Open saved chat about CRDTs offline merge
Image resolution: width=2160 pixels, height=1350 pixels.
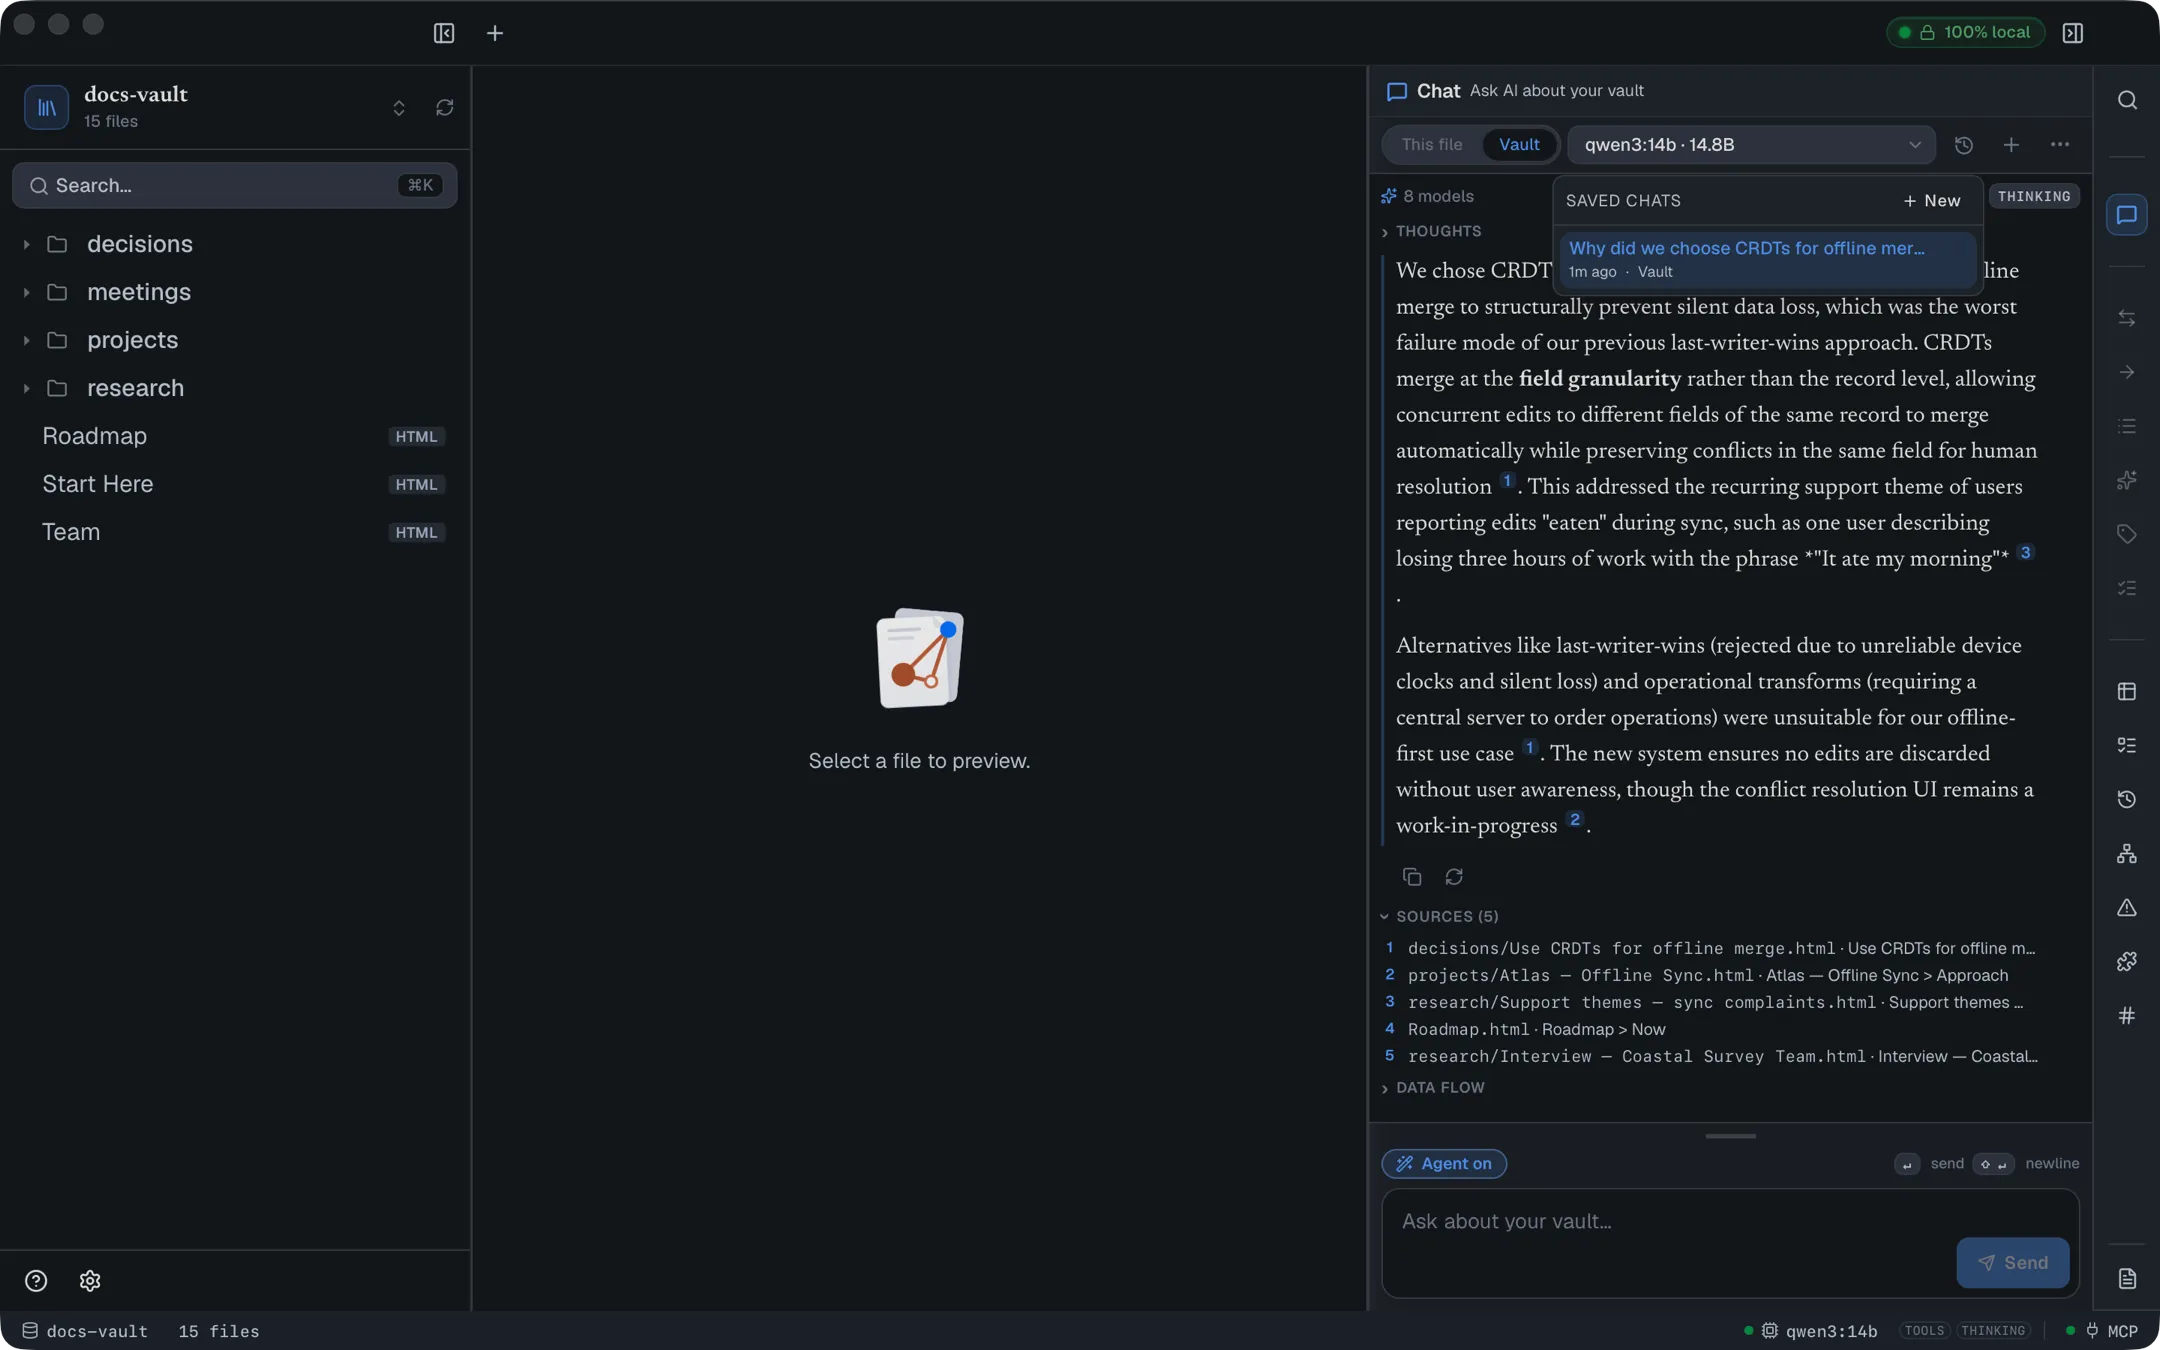point(1767,259)
